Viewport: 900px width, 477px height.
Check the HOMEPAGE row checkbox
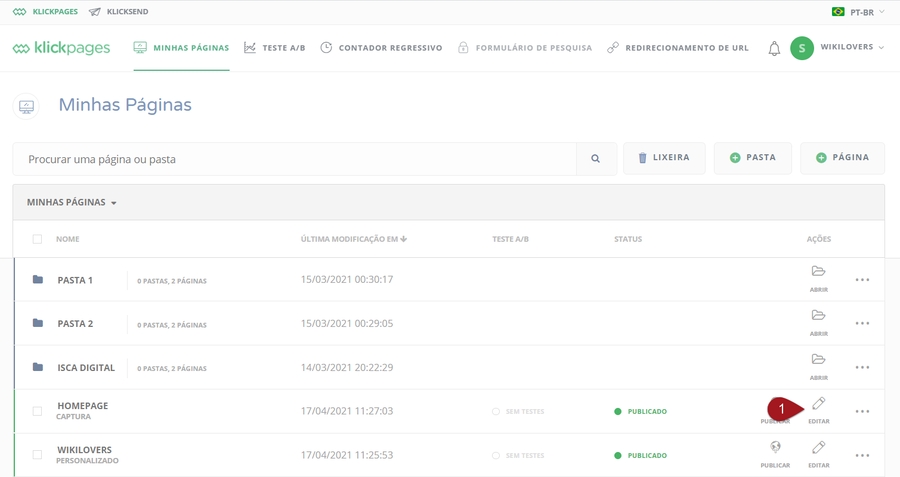point(37,411)
